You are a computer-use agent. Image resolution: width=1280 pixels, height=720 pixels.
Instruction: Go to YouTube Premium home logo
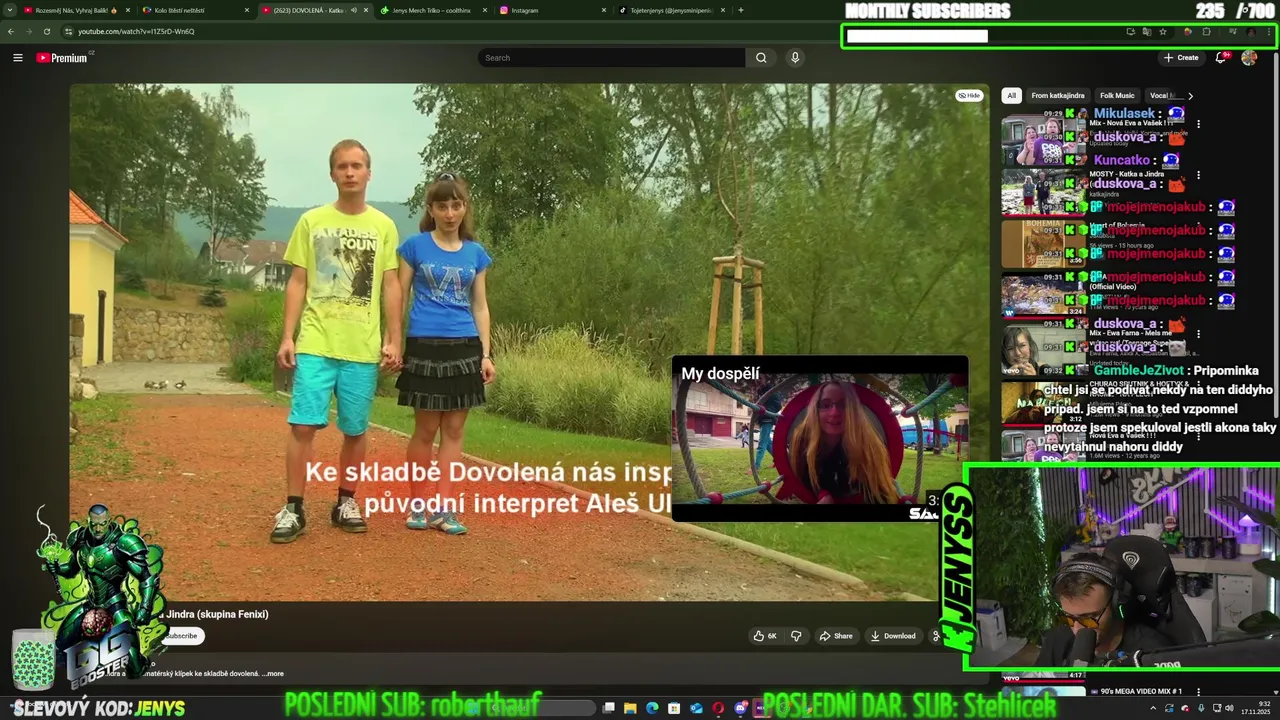(64, 58)
